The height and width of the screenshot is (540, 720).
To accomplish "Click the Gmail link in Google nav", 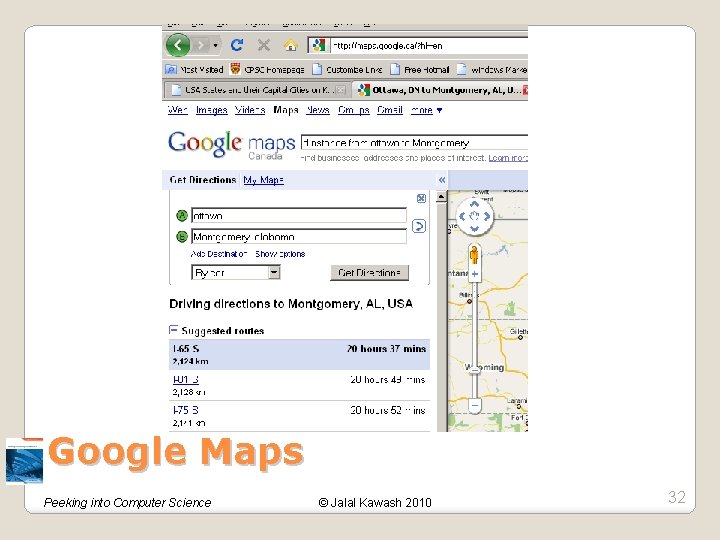I will (390, 110).
